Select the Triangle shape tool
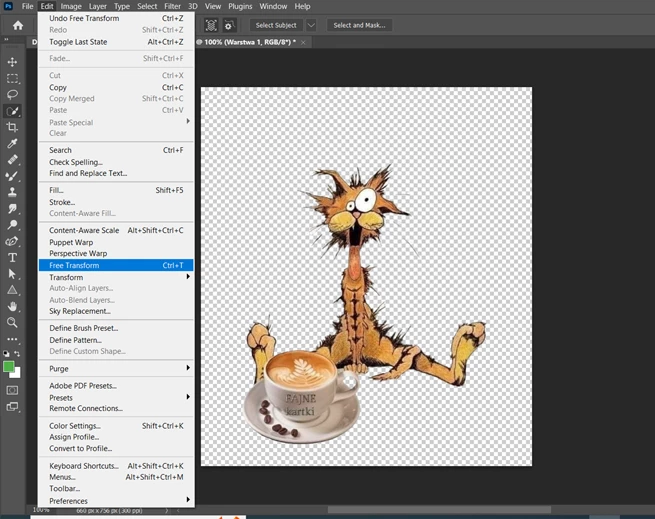This screenshot has width=655, height=519. coord(12,290)
